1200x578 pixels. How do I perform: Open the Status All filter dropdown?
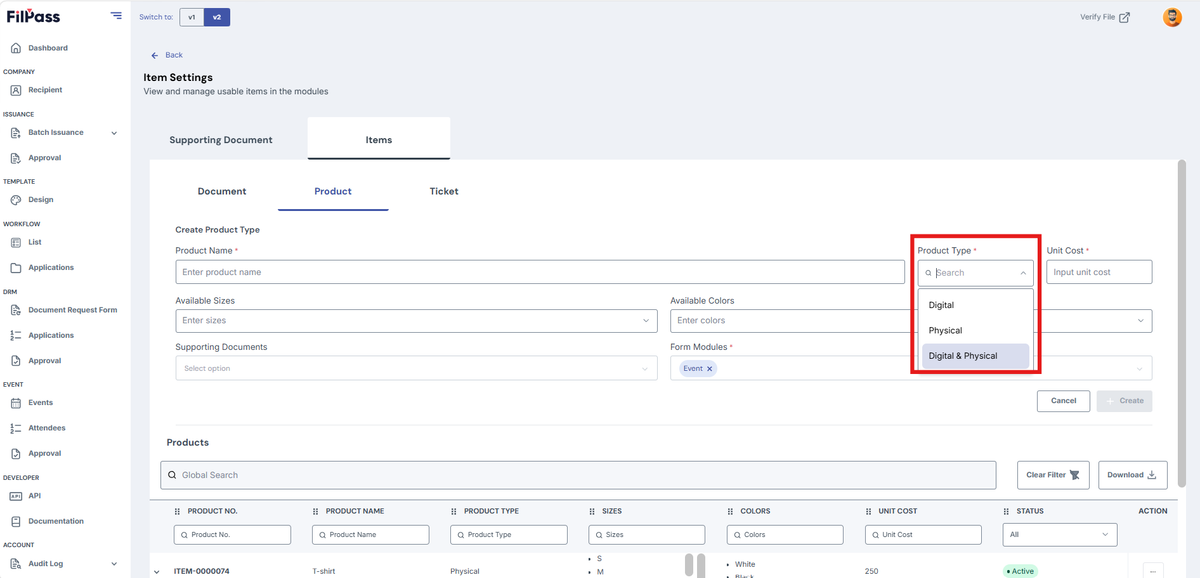(x=1060, y=535)
